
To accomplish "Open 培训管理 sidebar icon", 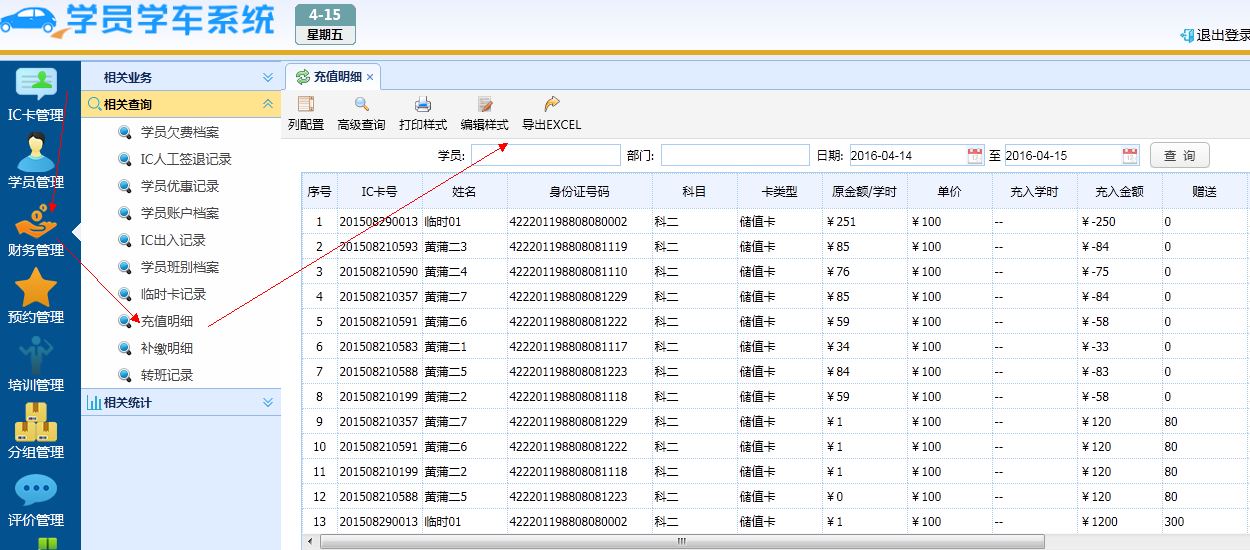I will (36, 354).
